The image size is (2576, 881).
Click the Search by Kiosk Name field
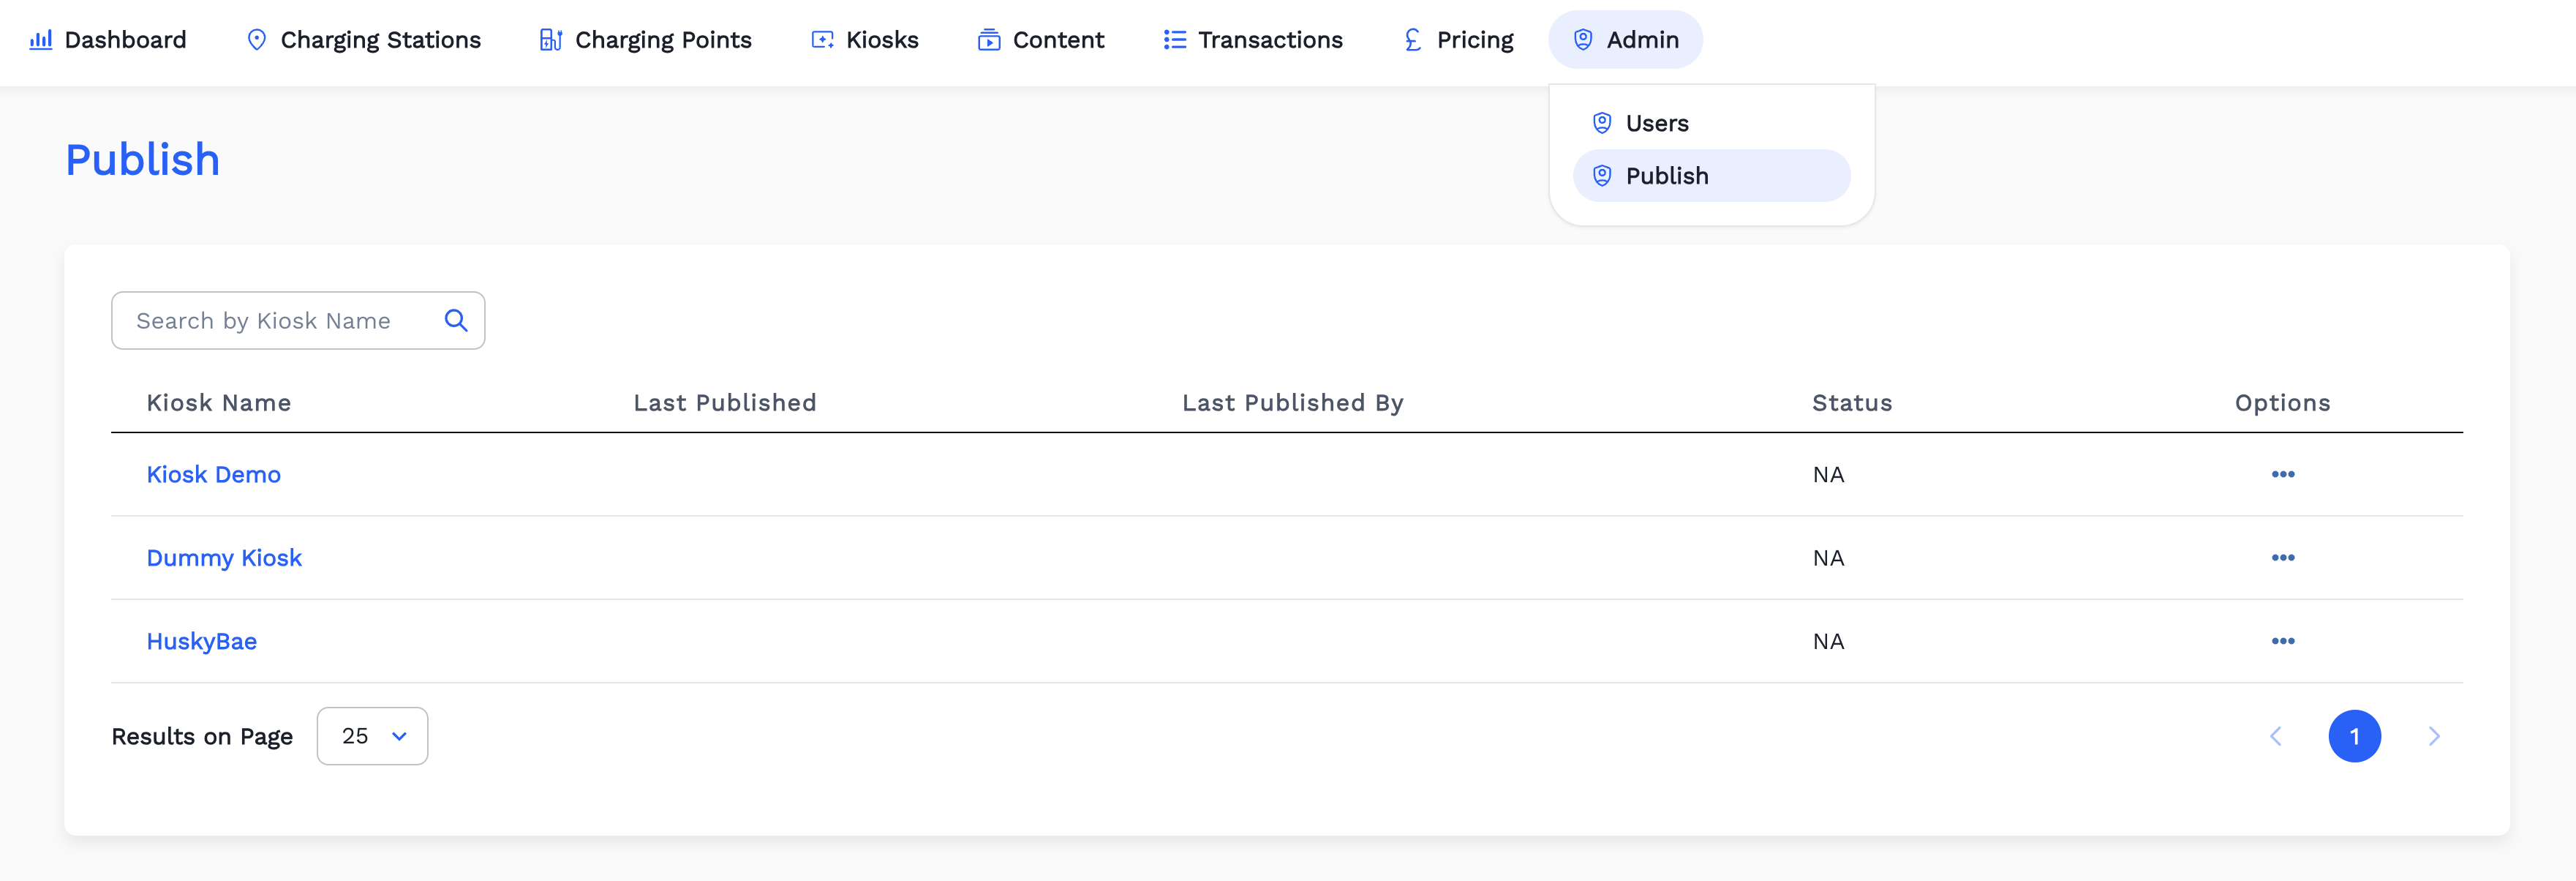click(x=270, y=320)
